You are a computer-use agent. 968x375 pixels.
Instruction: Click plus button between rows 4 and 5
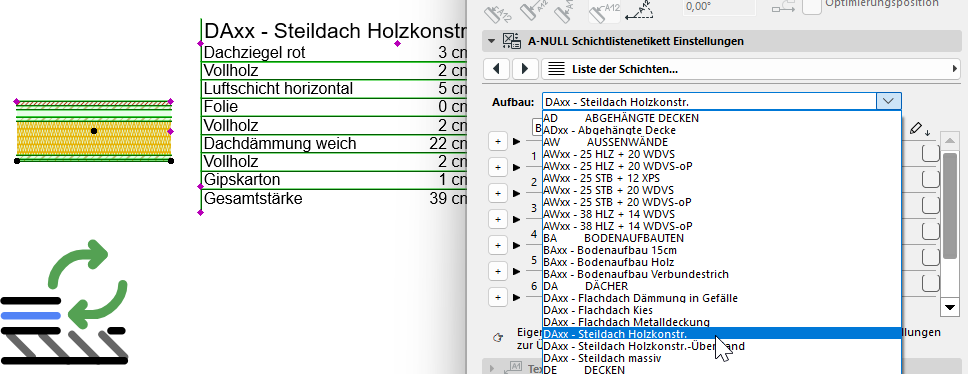click(x=497, y=245)
